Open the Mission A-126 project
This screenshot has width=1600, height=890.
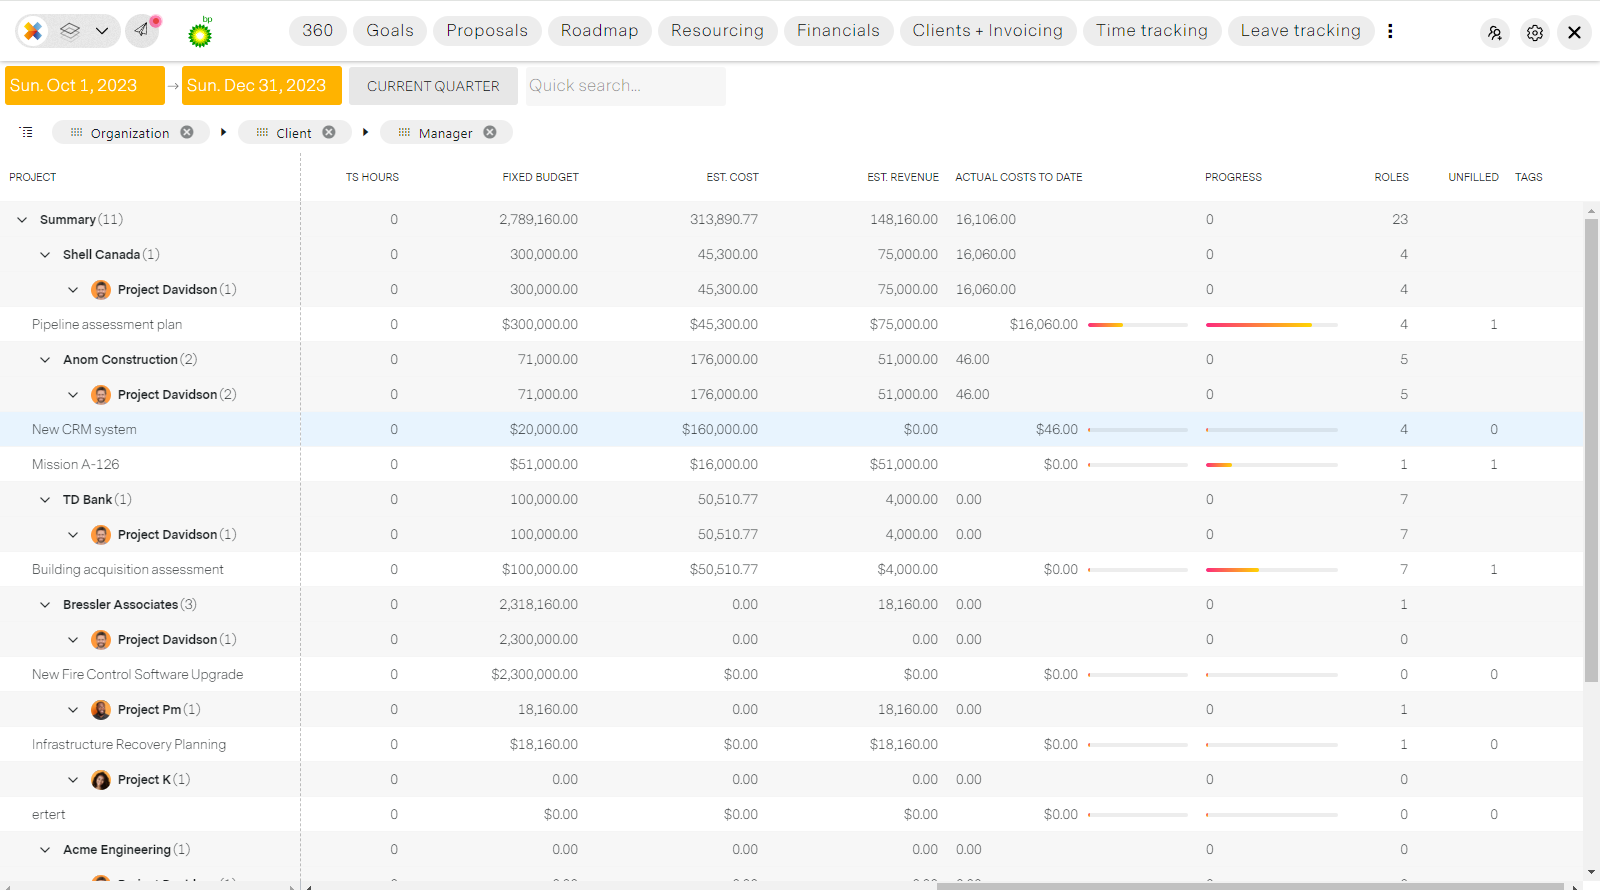pyautogui.click(x=76, y=465)
